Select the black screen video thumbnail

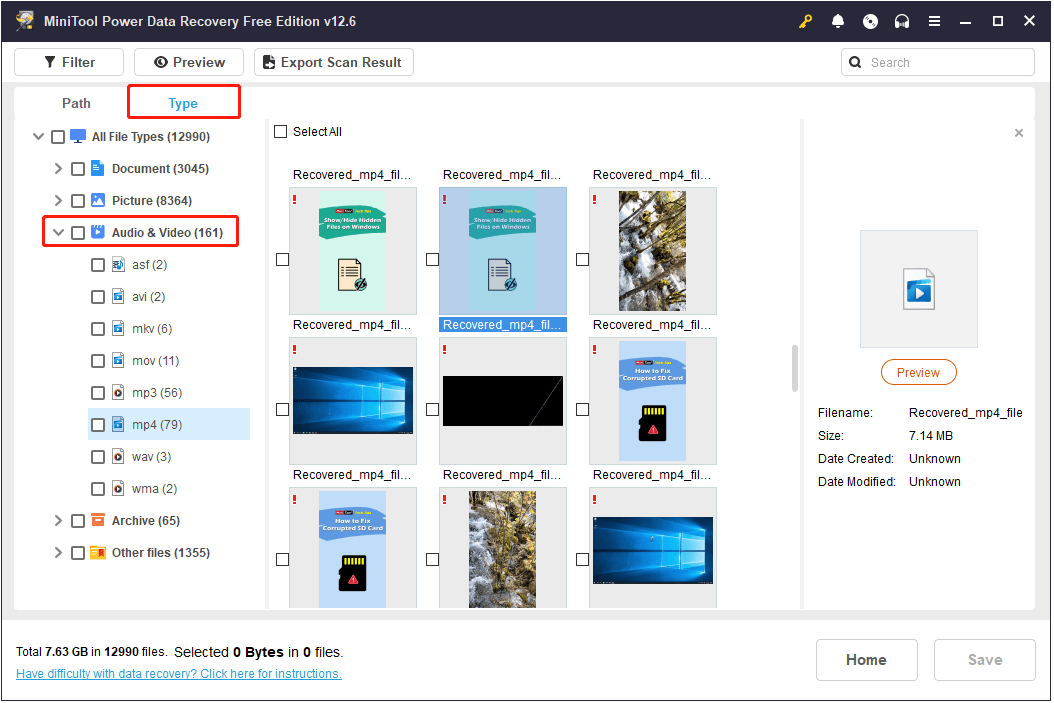click(503, 401)
